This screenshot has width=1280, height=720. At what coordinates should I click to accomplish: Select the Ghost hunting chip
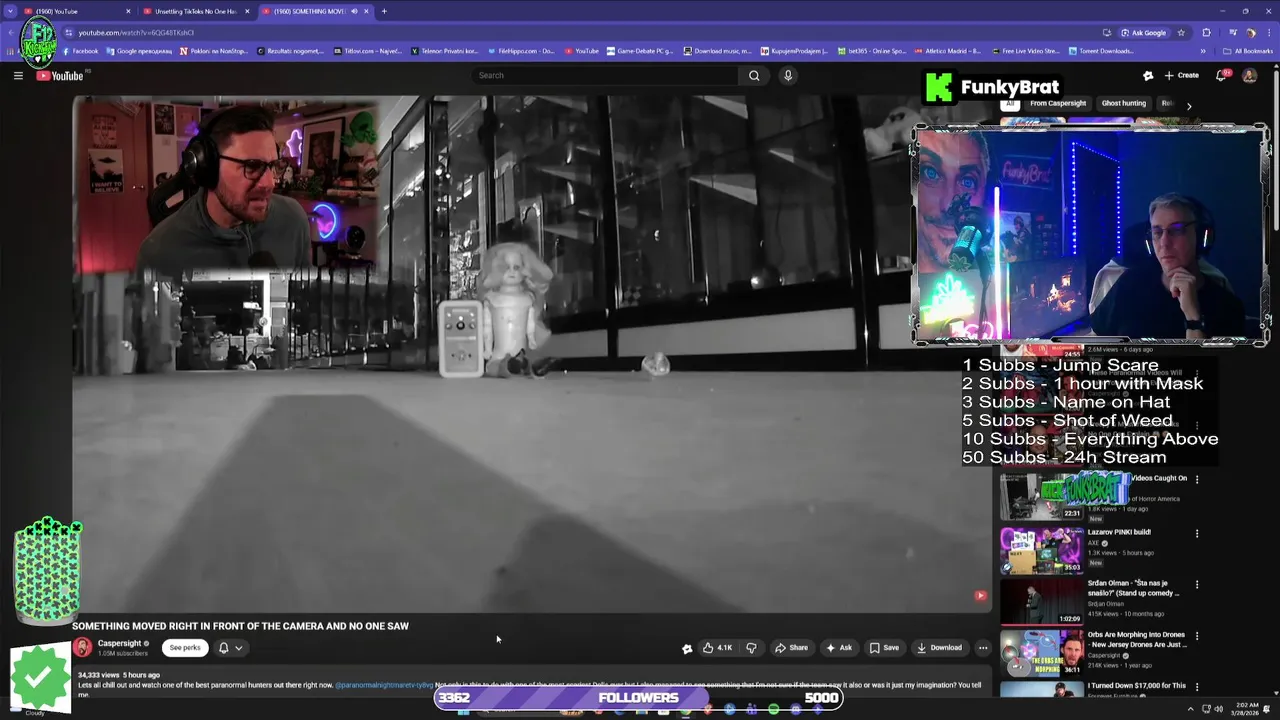(1124, 103)
